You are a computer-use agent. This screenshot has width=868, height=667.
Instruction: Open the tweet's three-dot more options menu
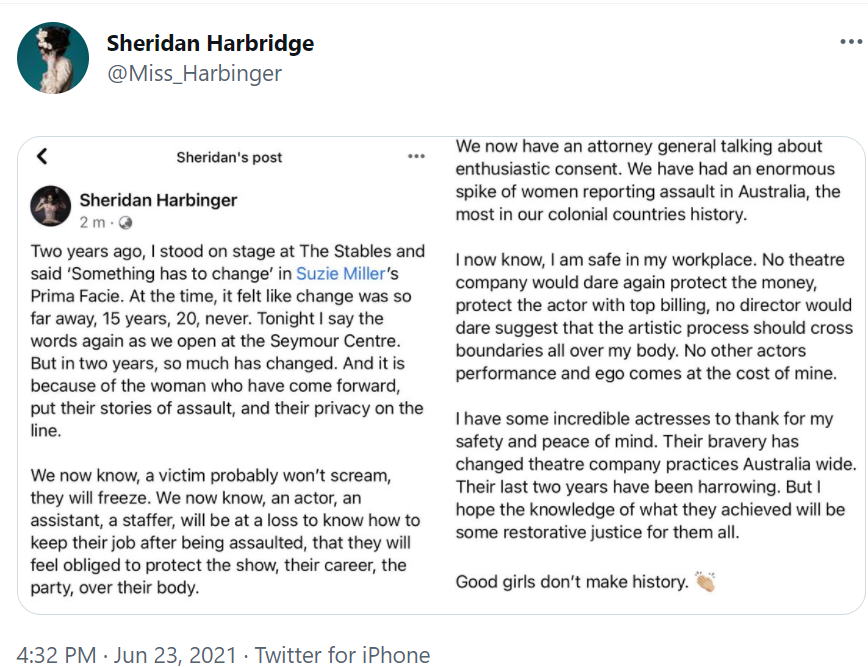(851, 42)
